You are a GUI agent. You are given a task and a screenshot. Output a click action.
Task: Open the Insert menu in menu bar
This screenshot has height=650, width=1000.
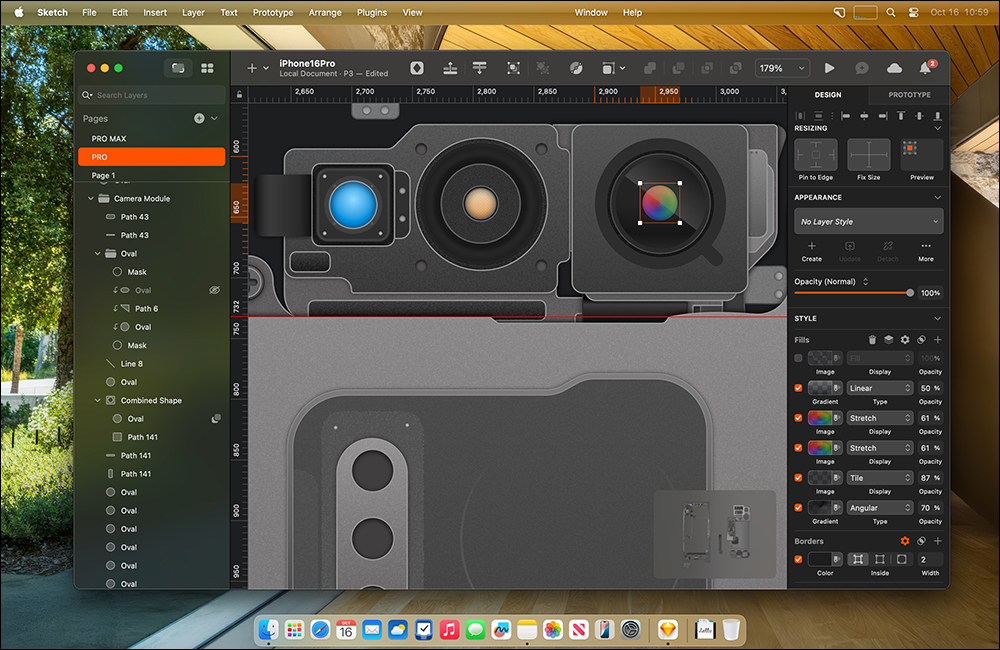tap(155, 12)
